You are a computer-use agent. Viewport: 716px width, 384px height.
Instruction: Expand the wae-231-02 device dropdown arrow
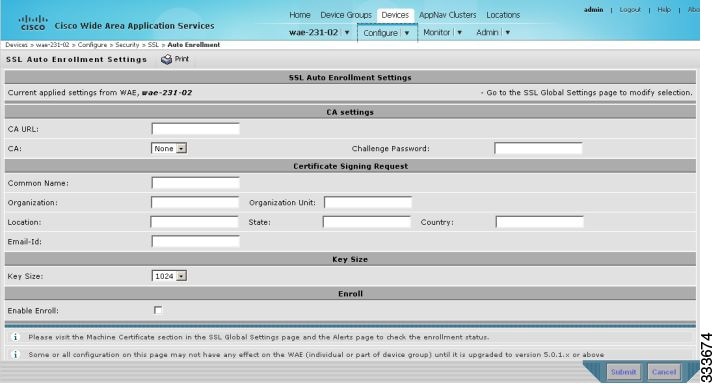[347, 32]
